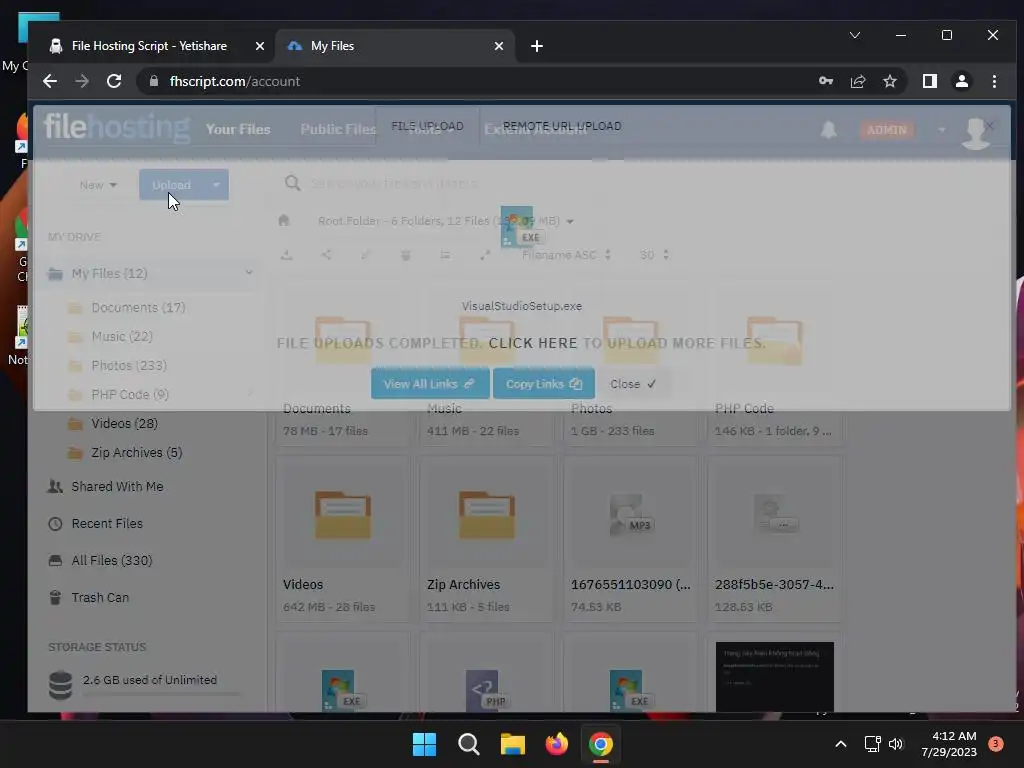This screenshot has height=768, width=1024.
Task: Click here to upload more files
Action: [533, 343]
